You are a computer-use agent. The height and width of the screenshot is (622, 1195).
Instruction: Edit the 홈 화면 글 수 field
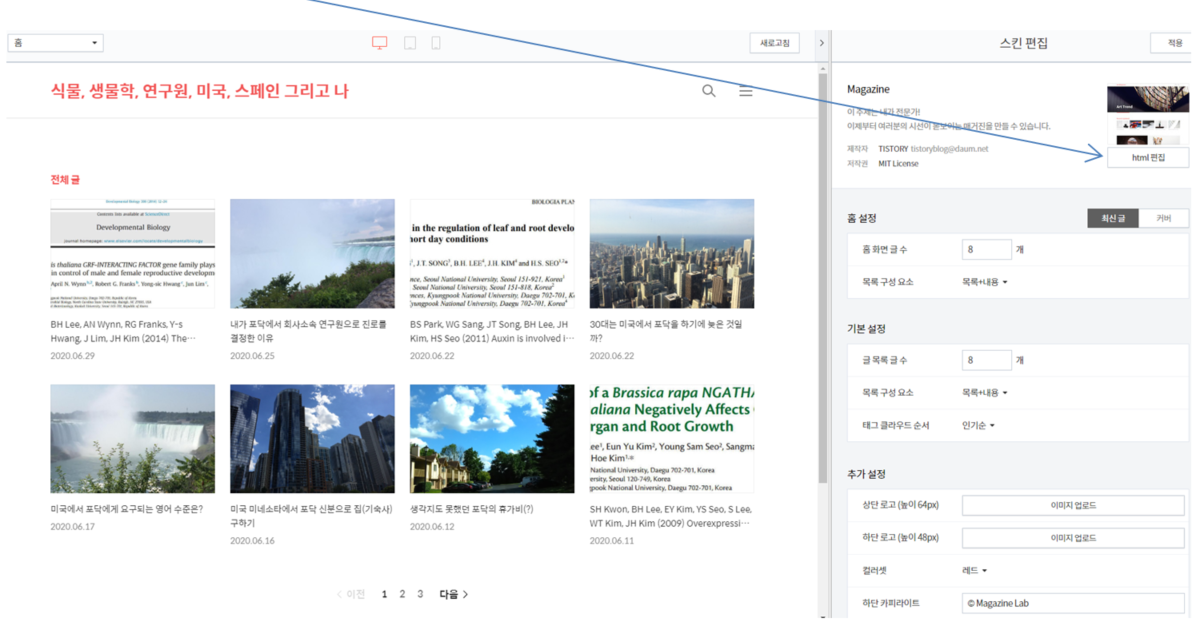[x=986, y=249]
